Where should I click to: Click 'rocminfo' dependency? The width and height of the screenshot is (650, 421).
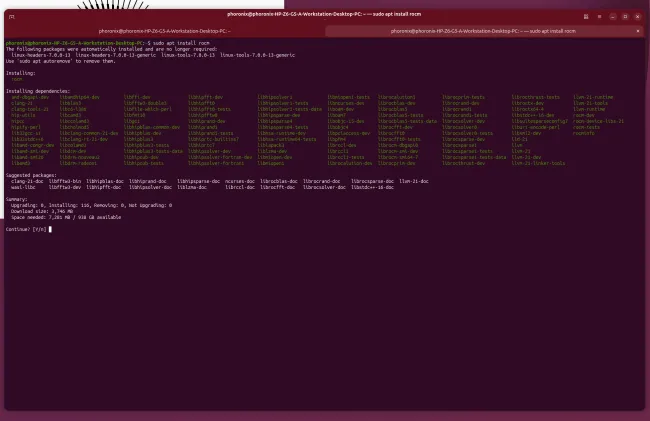click(584, 133)
